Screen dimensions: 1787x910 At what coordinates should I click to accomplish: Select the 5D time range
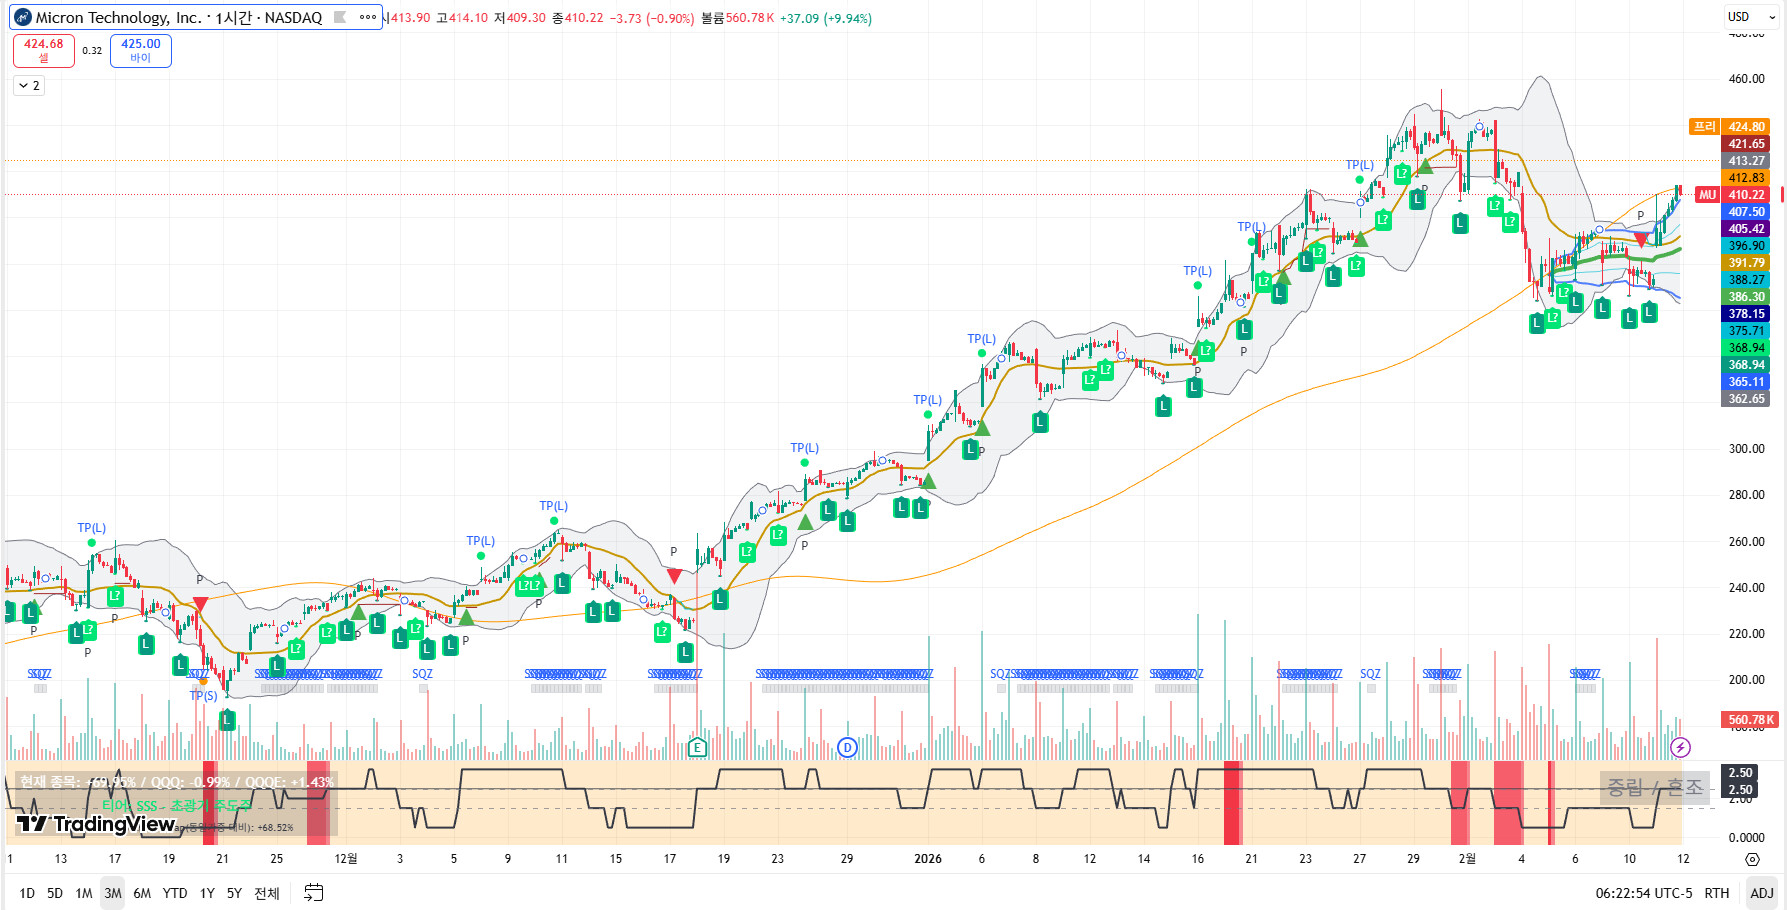click(55, 893)
